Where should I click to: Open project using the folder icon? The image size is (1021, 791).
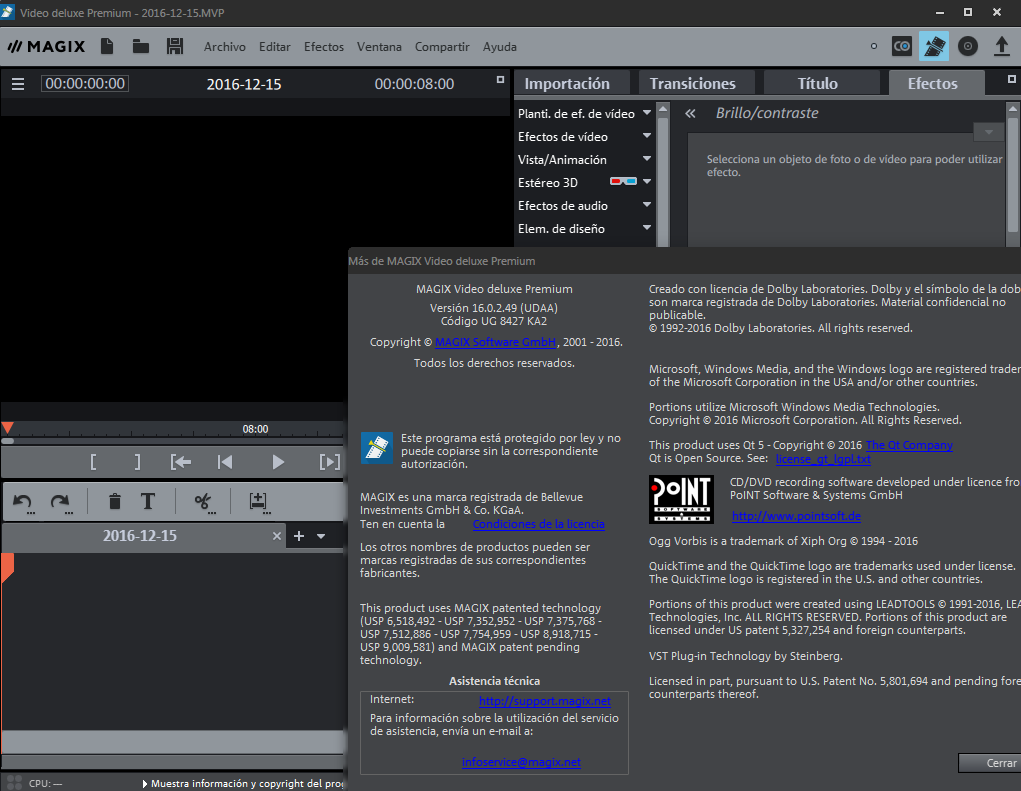141,46
